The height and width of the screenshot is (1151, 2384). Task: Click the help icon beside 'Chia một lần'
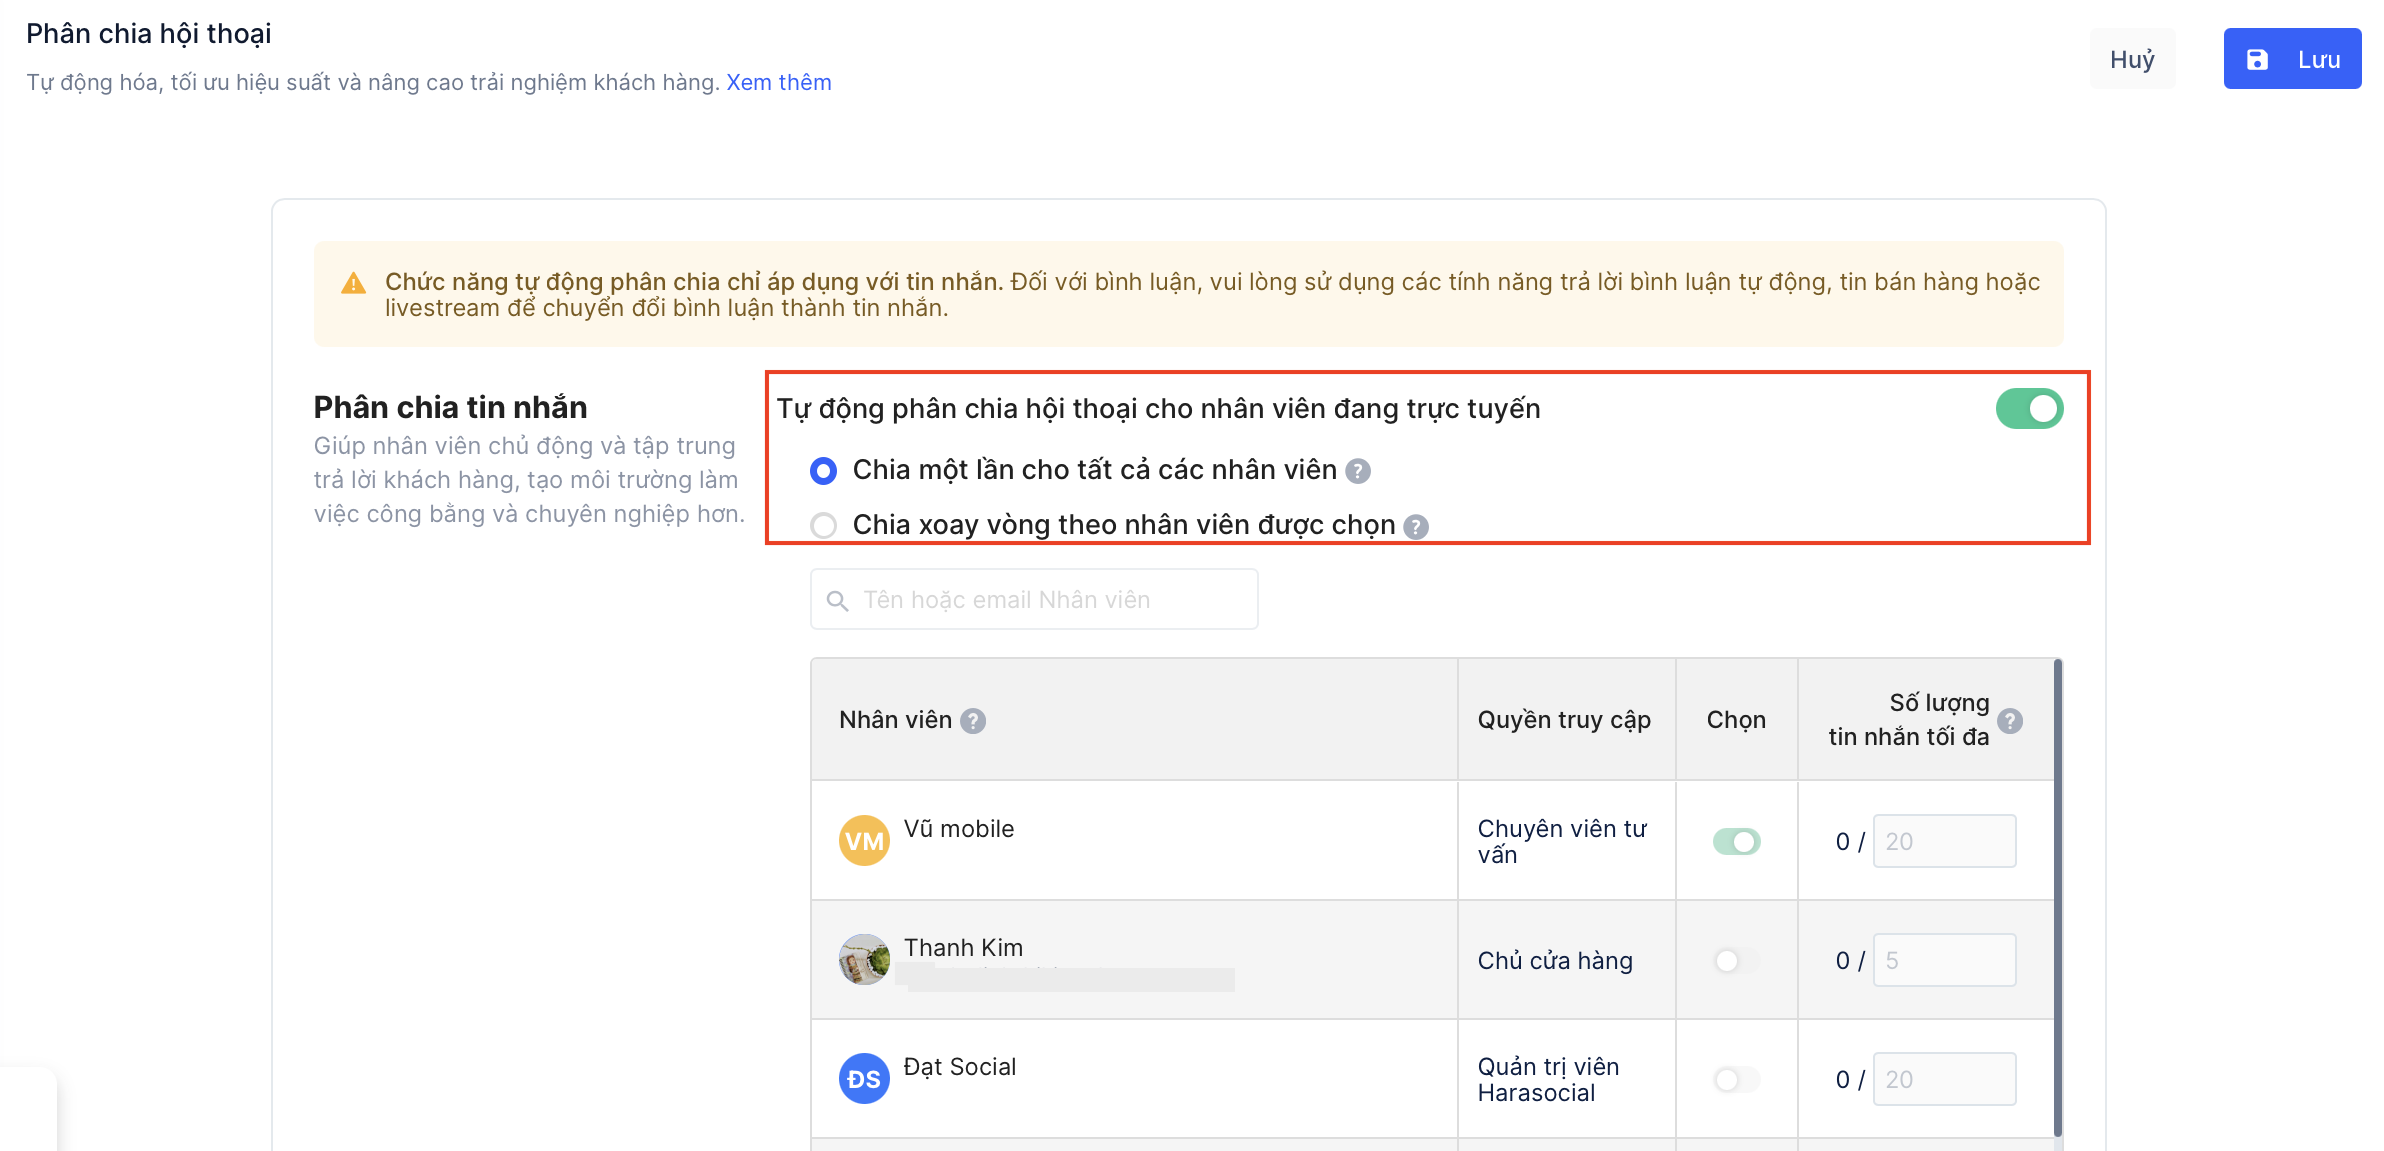1357,471
